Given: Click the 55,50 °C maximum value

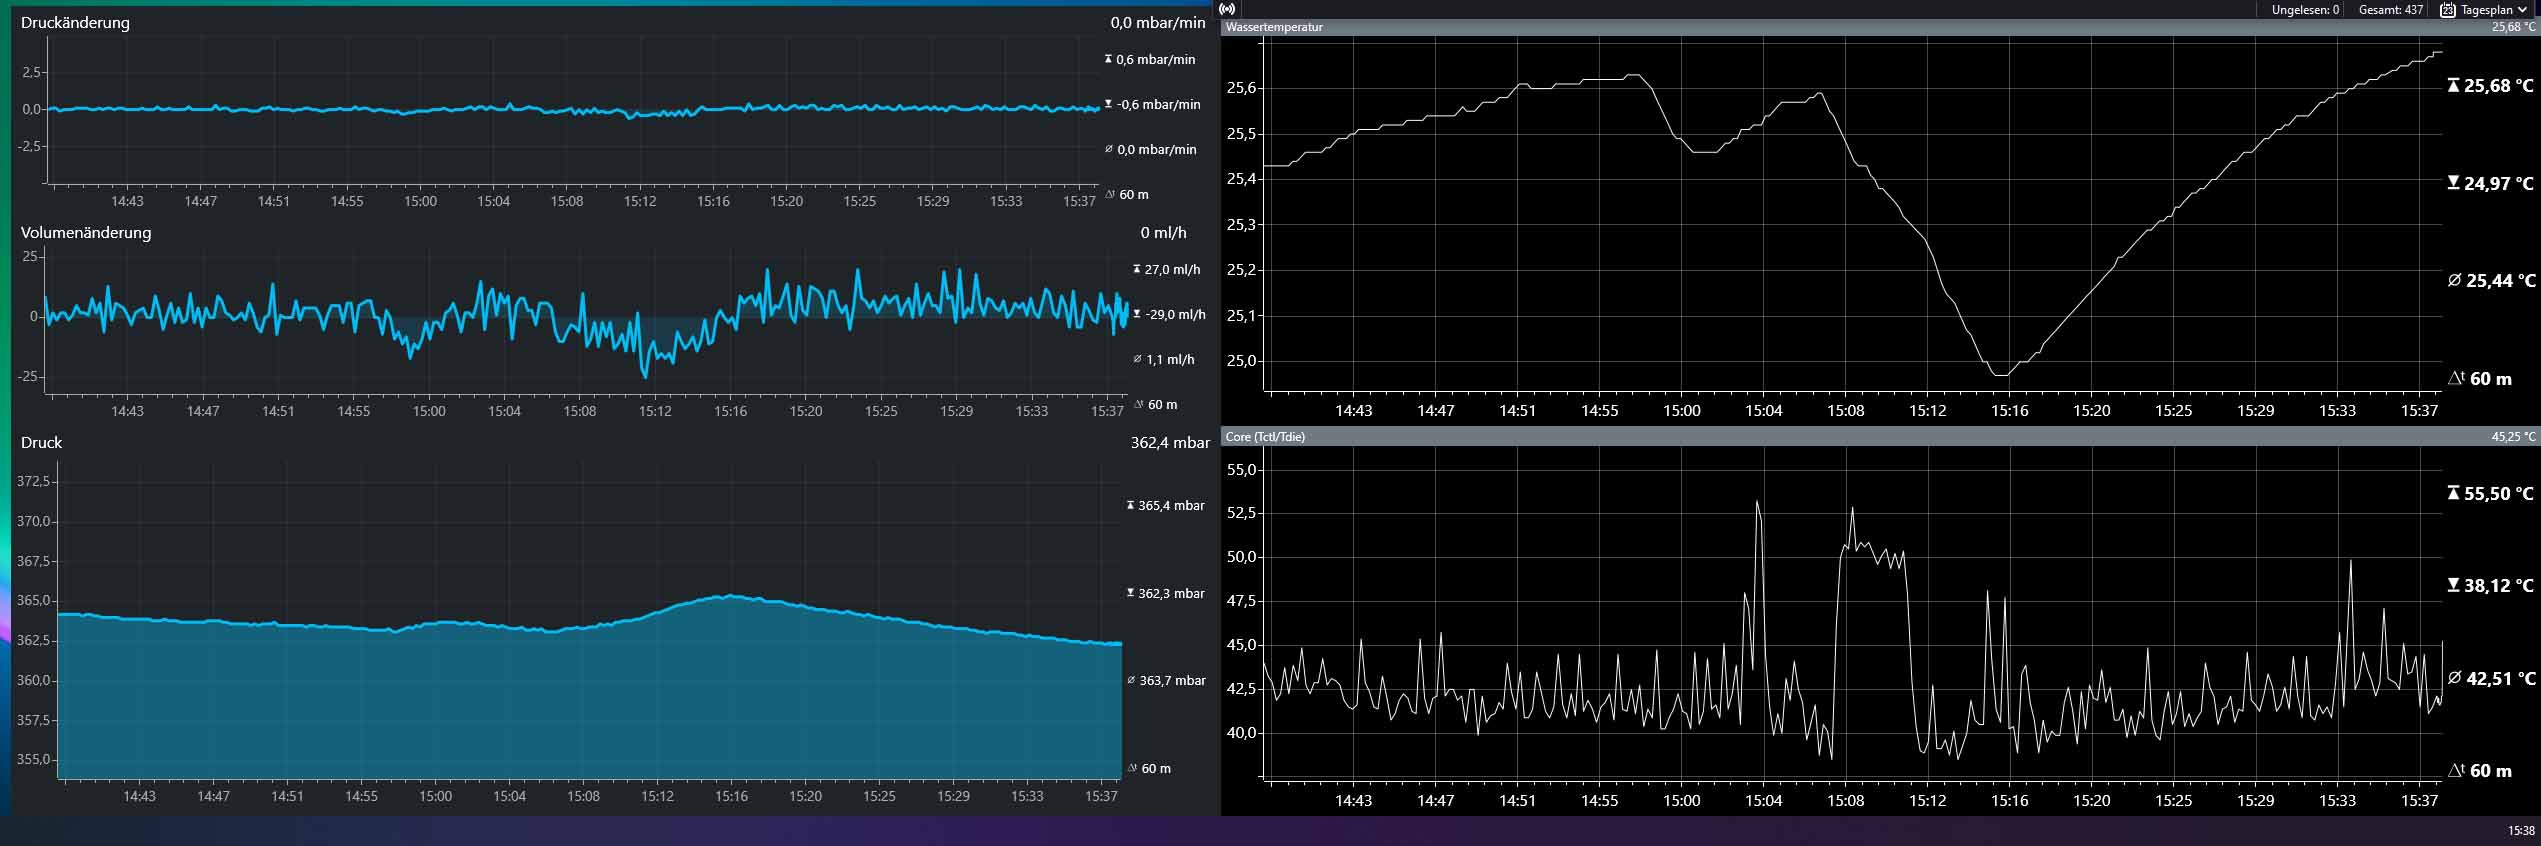Looking at the screenshot, I should pyautogui.click(x=2499, y=494).
